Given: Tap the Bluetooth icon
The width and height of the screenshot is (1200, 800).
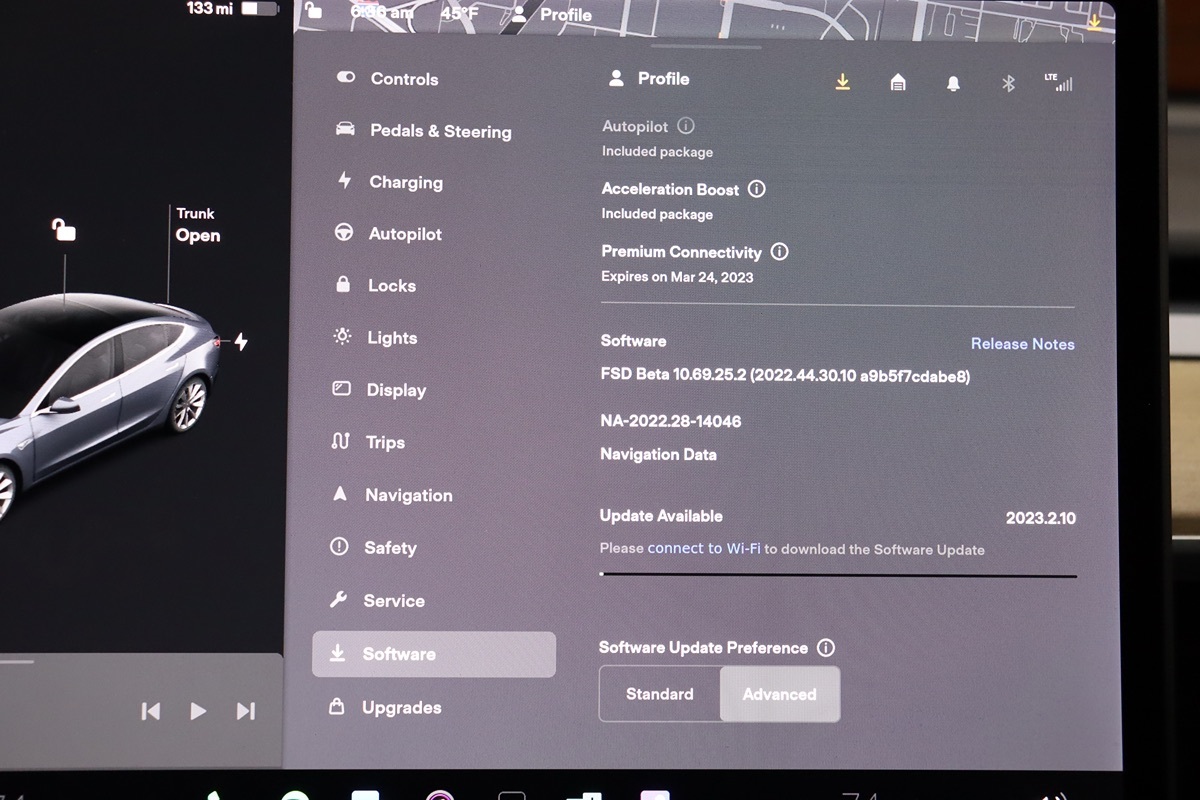Looking at the screenshot, I should tap(1008, 84).
